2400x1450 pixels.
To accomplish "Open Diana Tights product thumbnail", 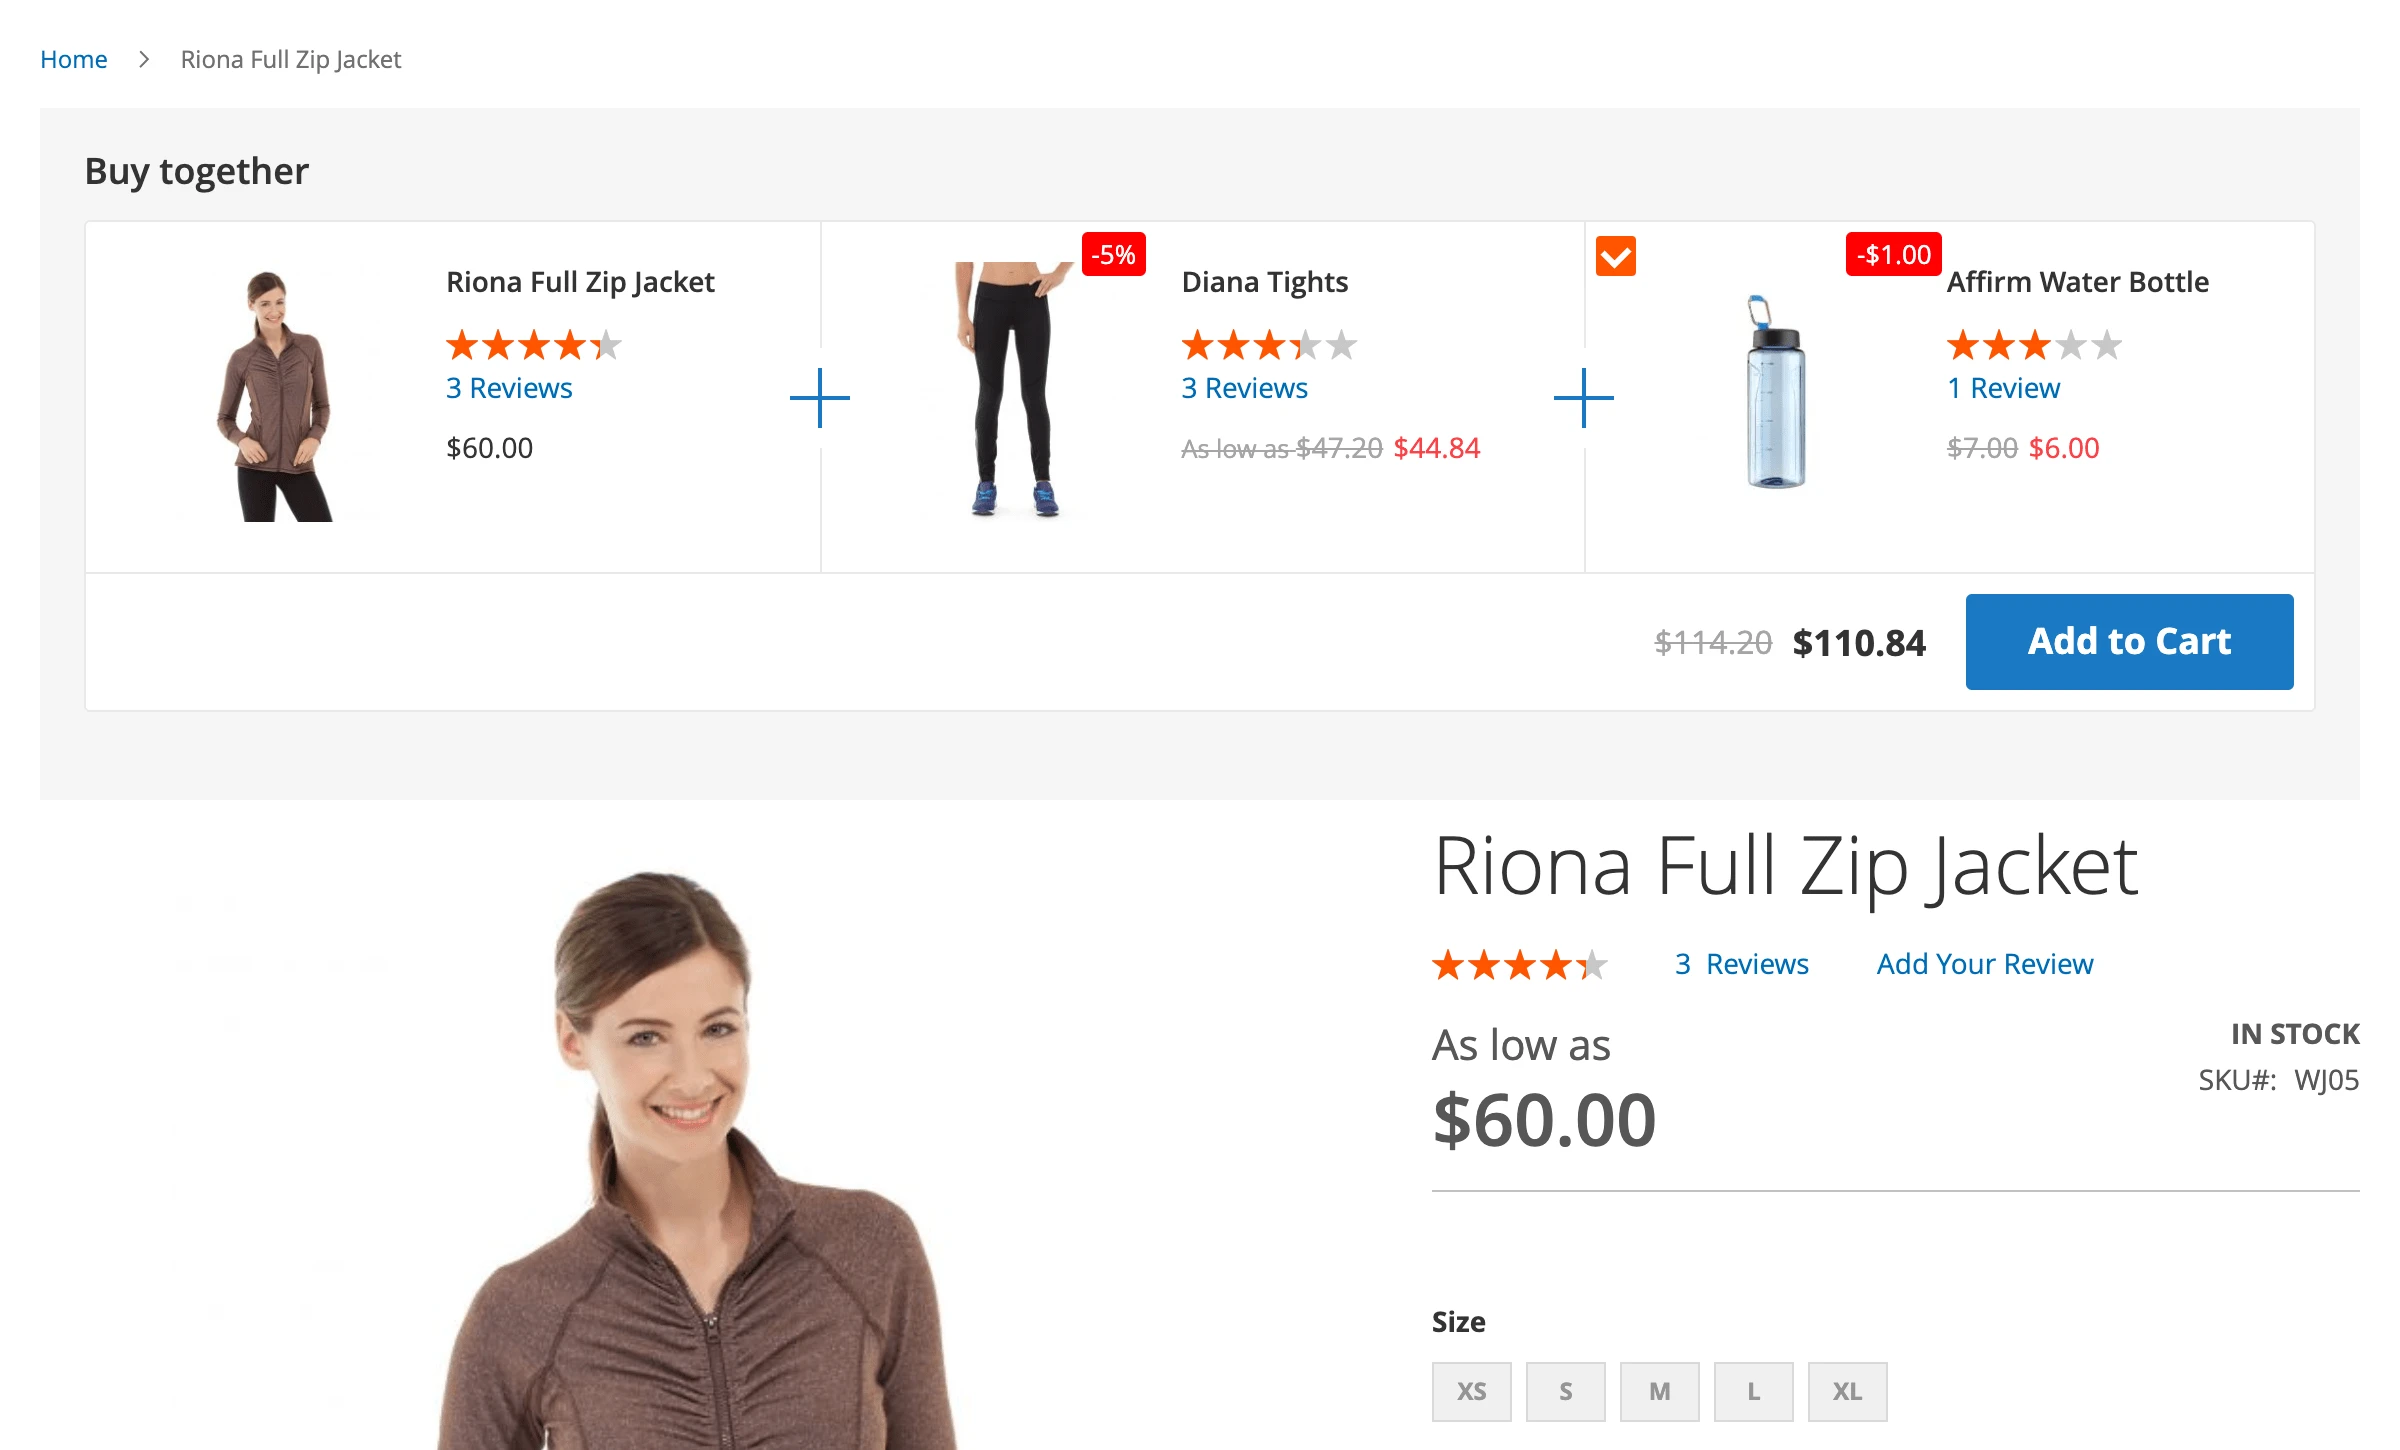I will coord(1014,390).
